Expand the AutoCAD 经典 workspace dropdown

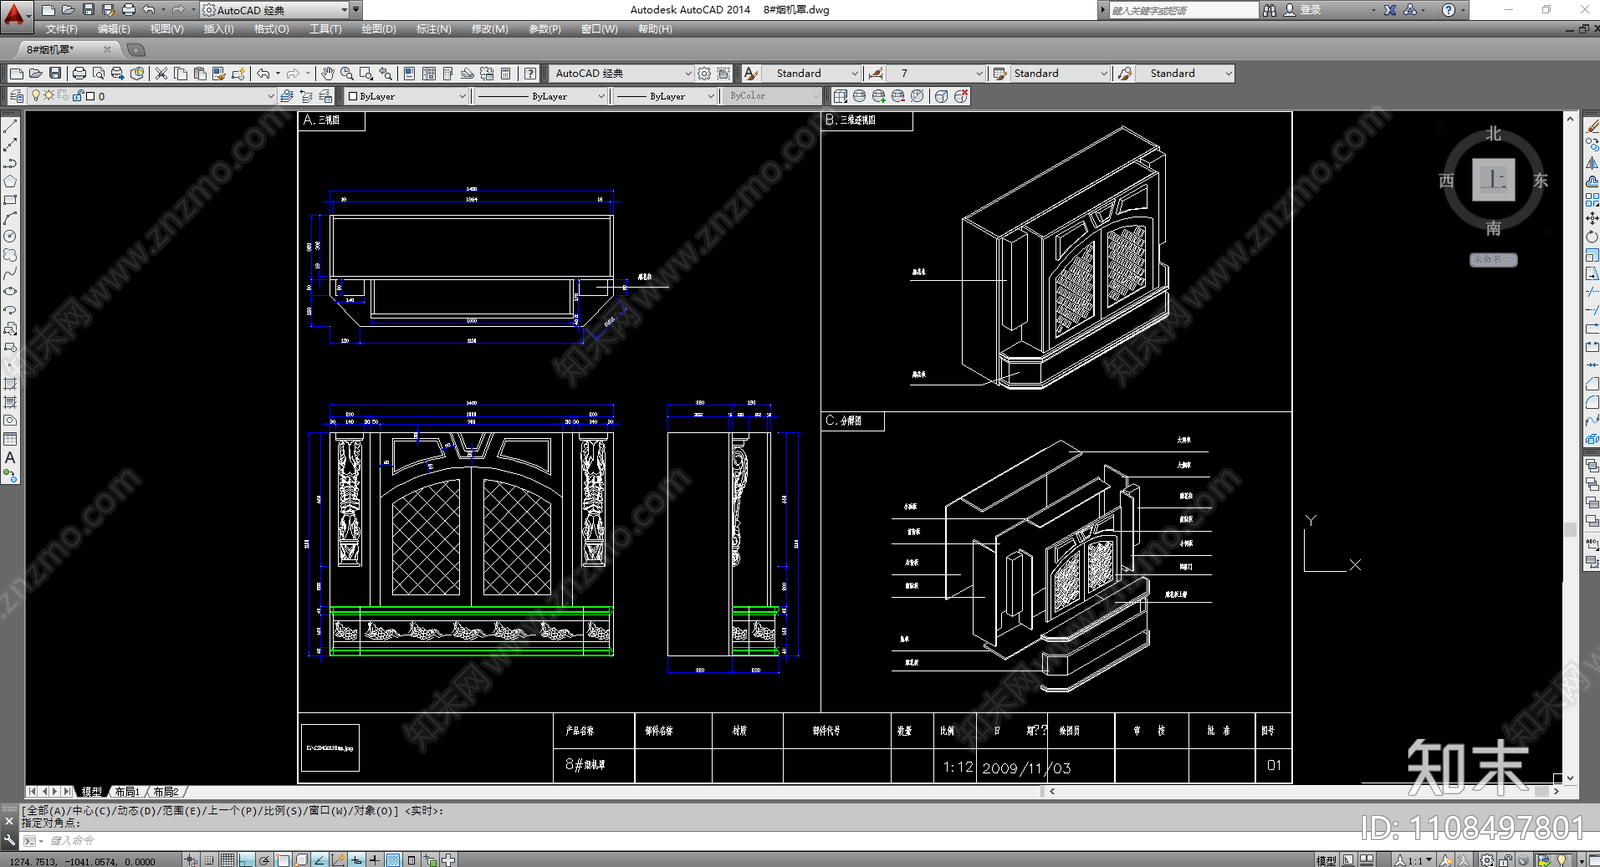(687, 73)
